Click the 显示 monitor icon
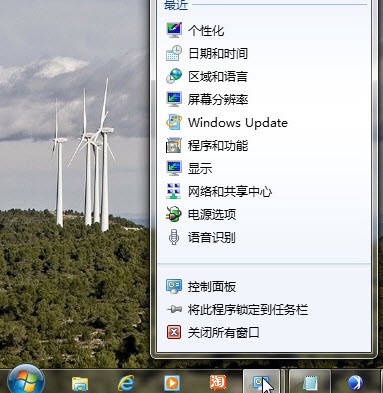Image resolution: width=383 pixels, height=393 pixels. coord(174,168)
